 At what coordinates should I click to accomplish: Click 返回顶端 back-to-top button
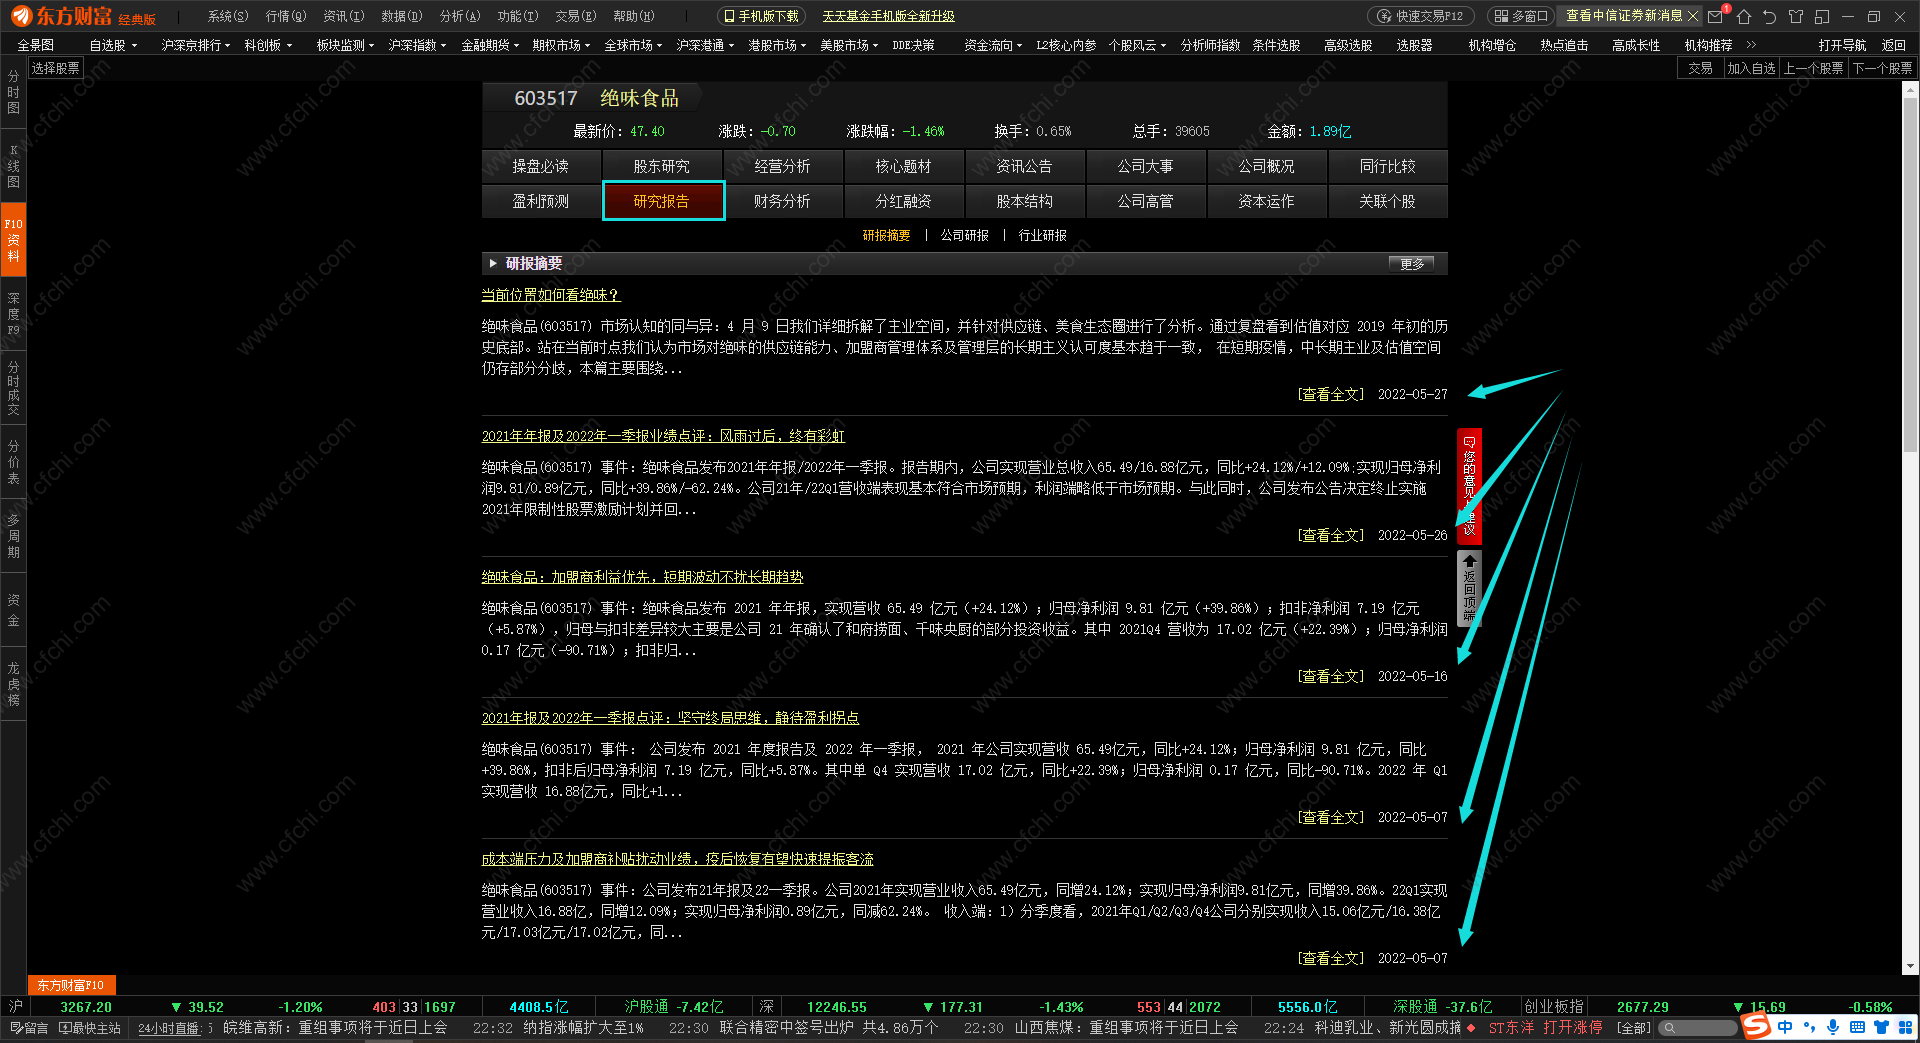(1469, 588)
